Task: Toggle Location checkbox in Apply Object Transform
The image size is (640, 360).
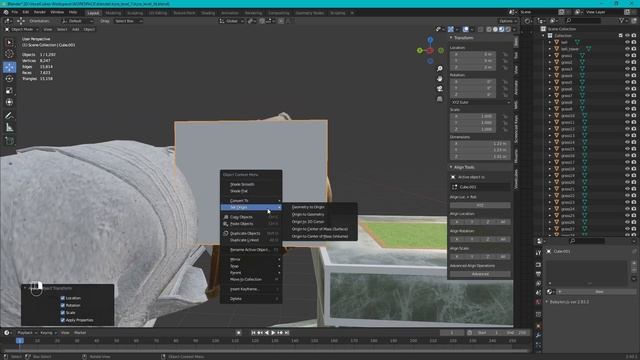Action: point(62,298)
